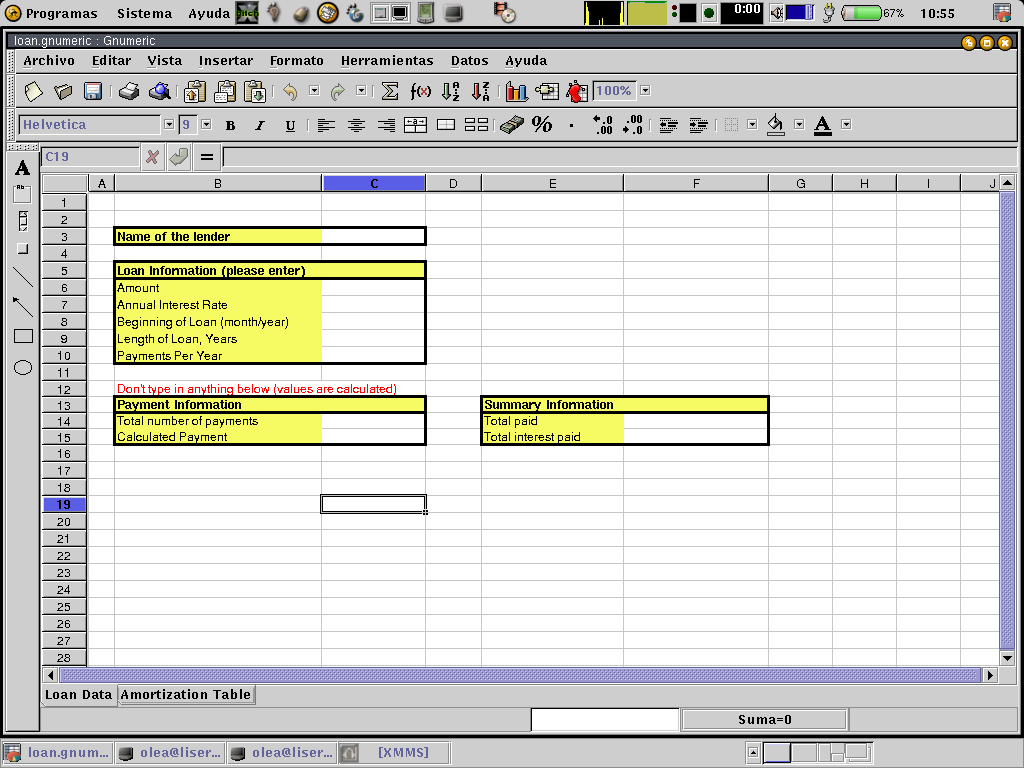
Task: Open the font color dropdown arrow
Action: pos(846,124)
